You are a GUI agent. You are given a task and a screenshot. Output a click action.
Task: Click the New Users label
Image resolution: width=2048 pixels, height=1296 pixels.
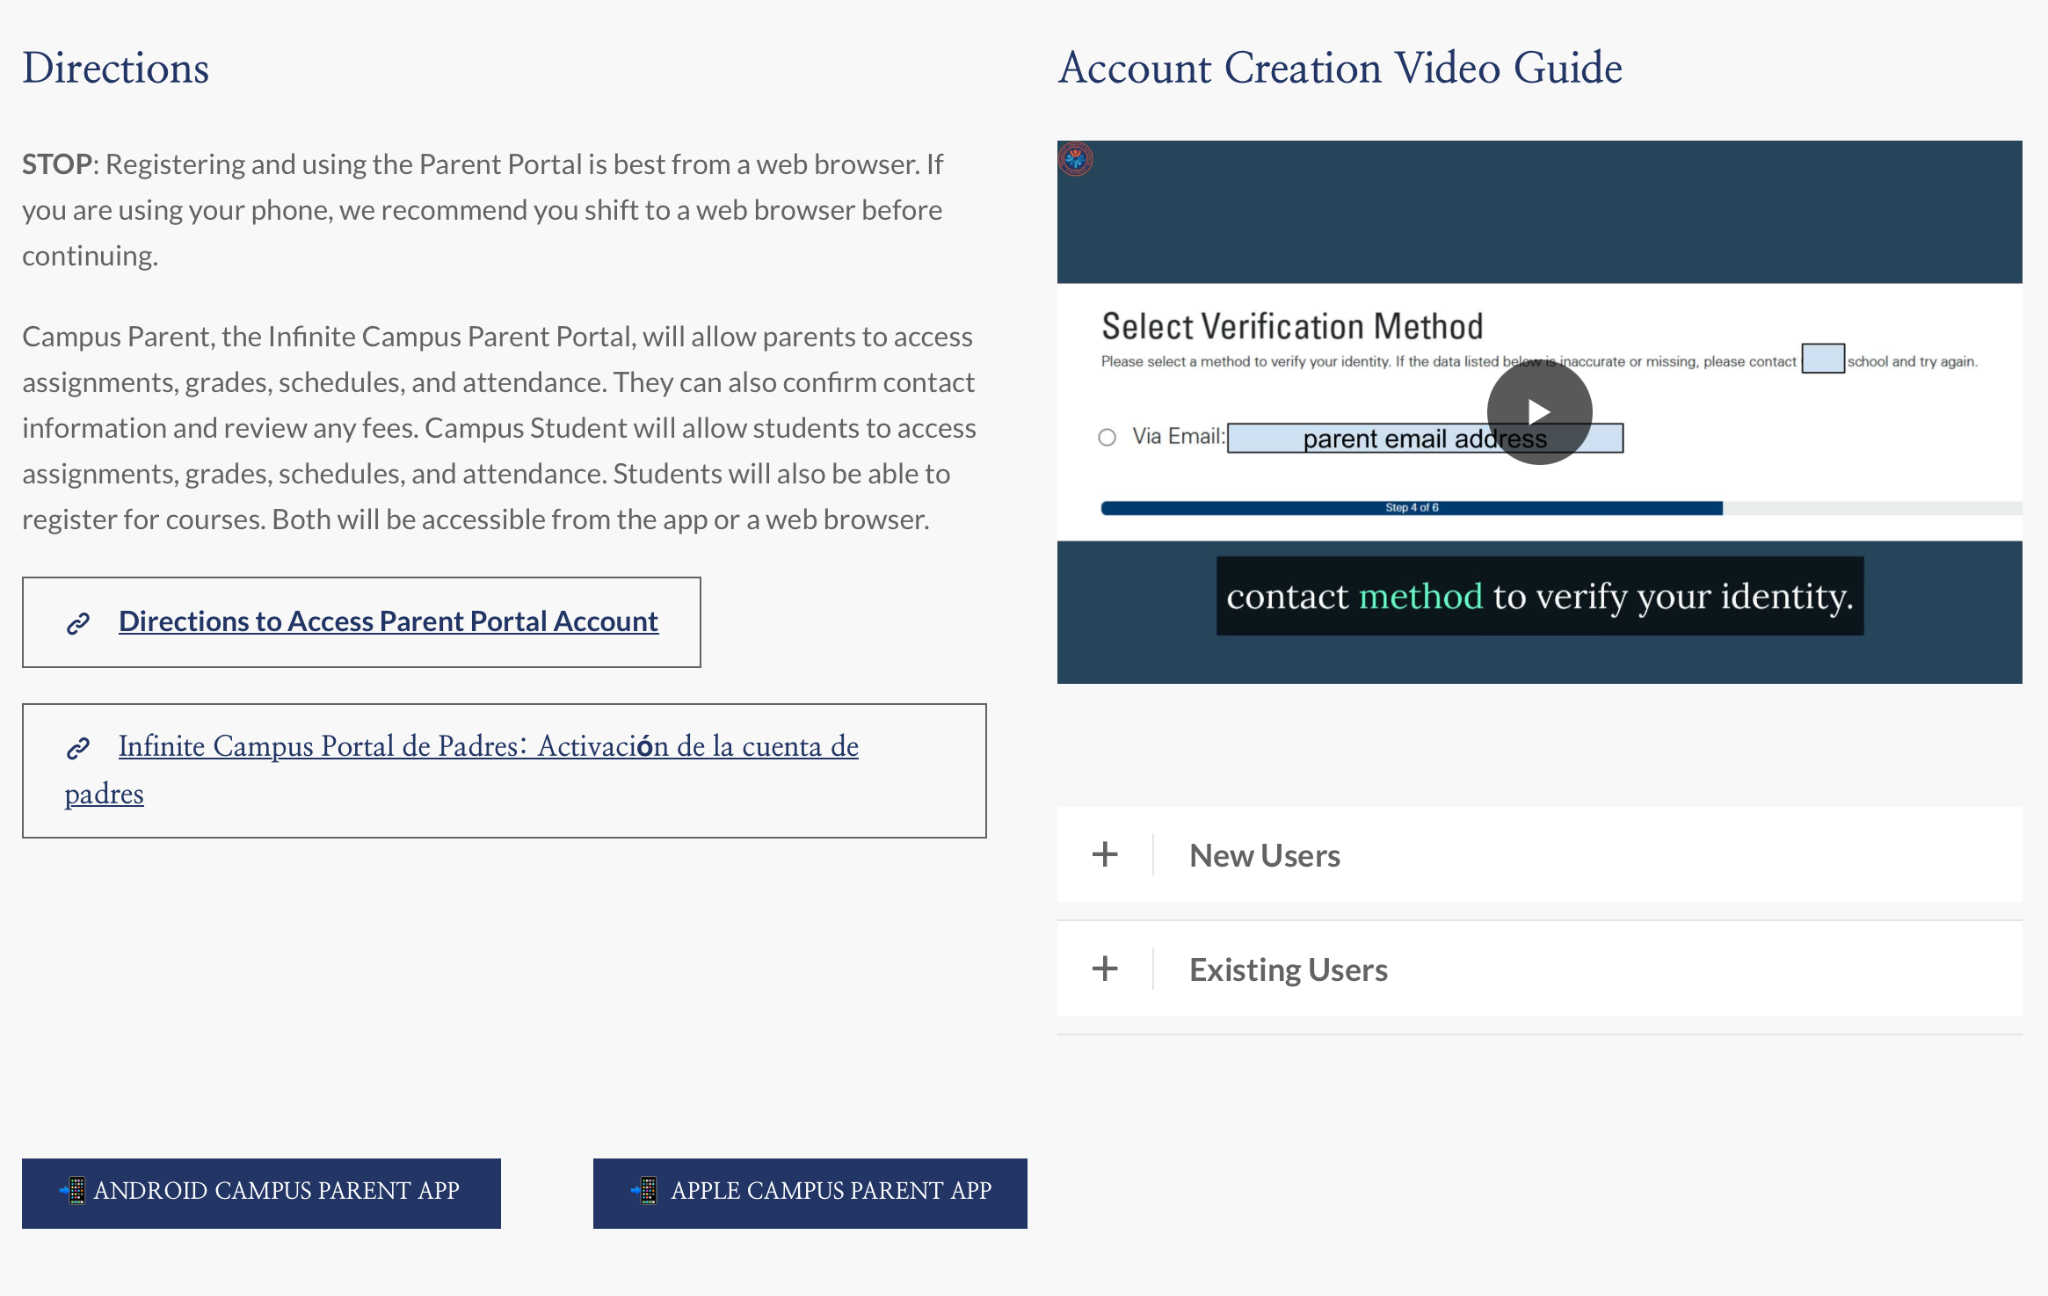(x=1265, y=855)
